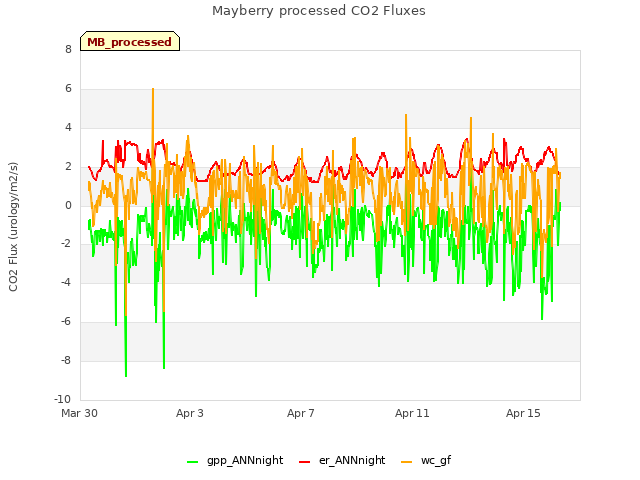Screen dimensions: 640x480
Task: Click the y-axis value 2
Action: pyautogui.click(x=68, y=167)
